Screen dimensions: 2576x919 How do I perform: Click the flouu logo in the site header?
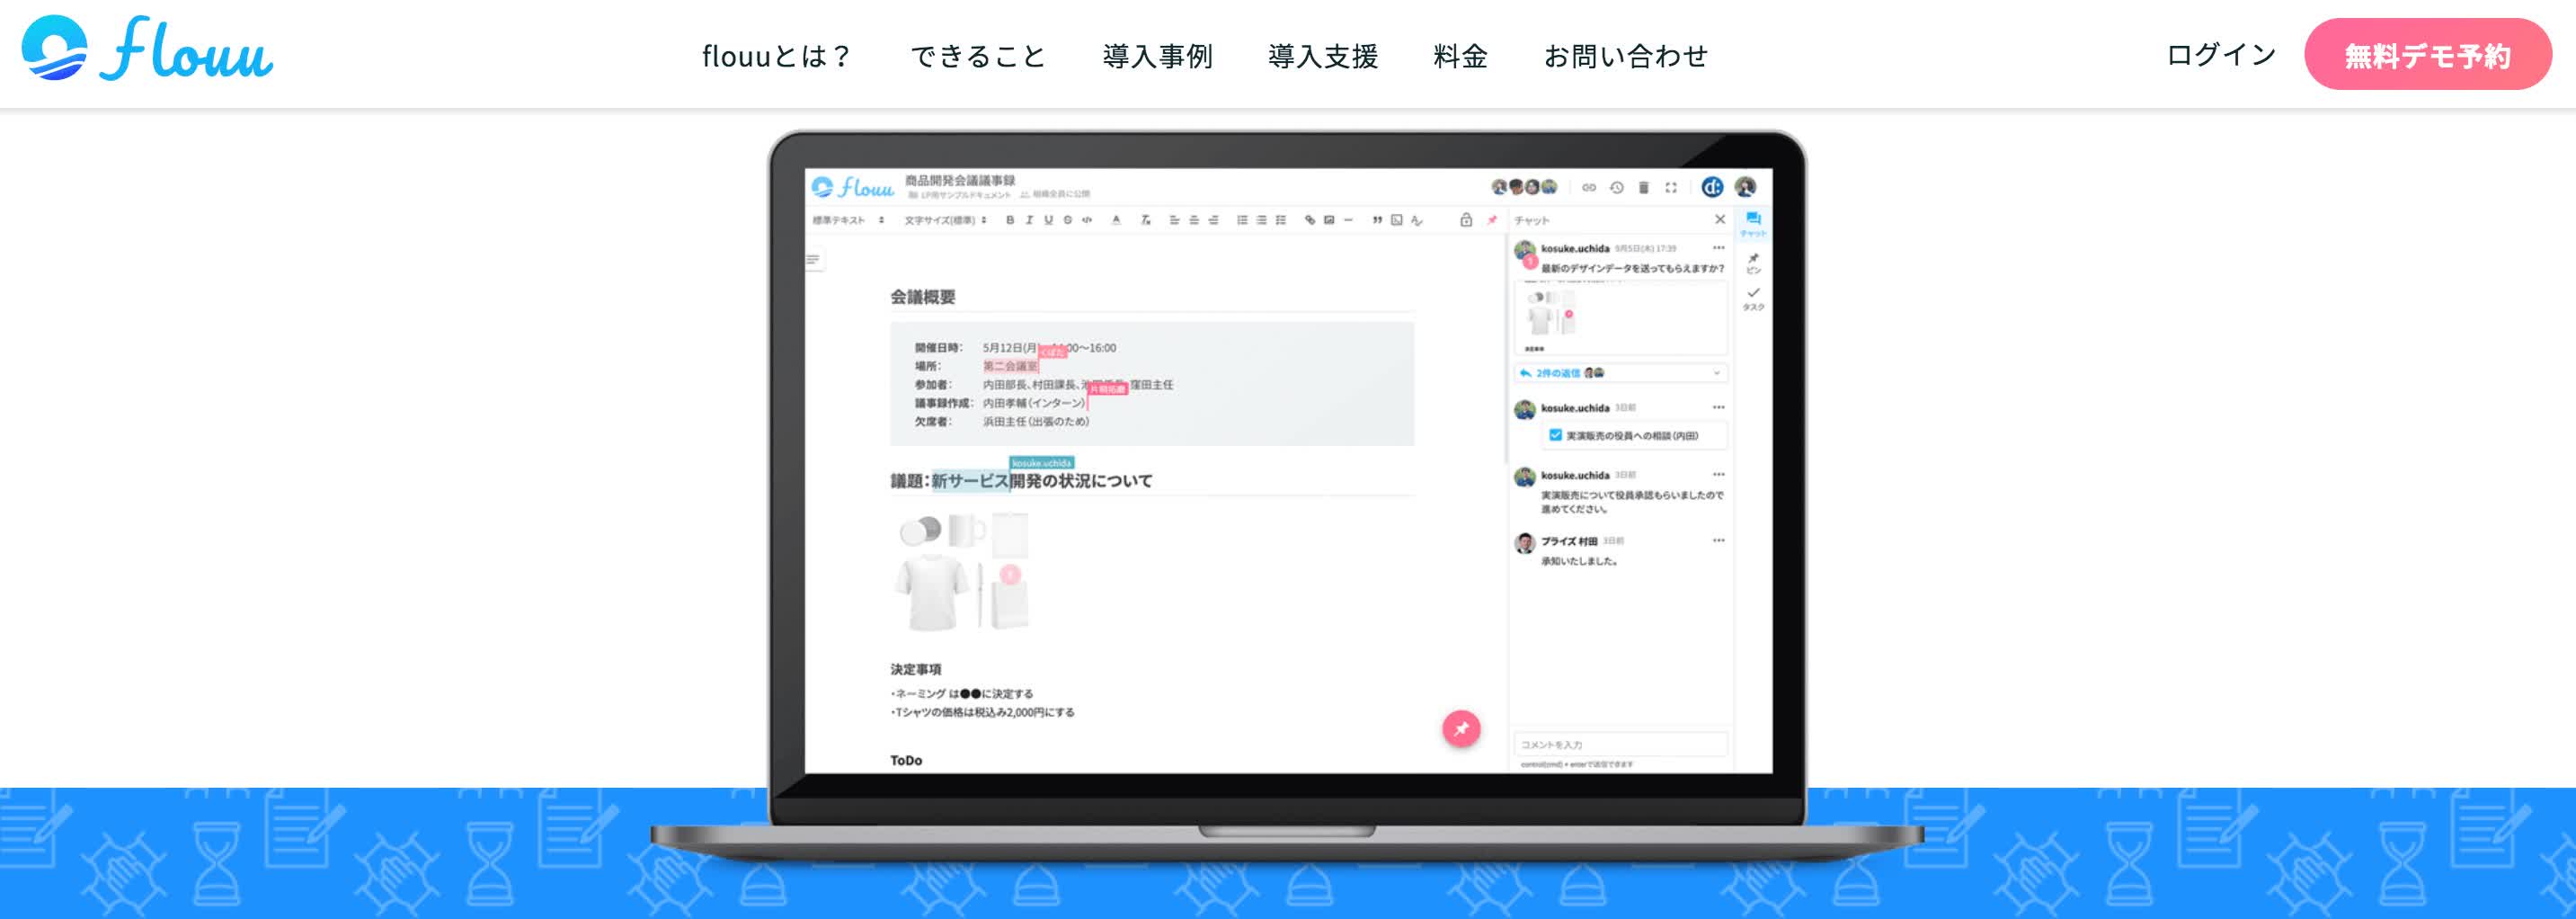point(147,49)
